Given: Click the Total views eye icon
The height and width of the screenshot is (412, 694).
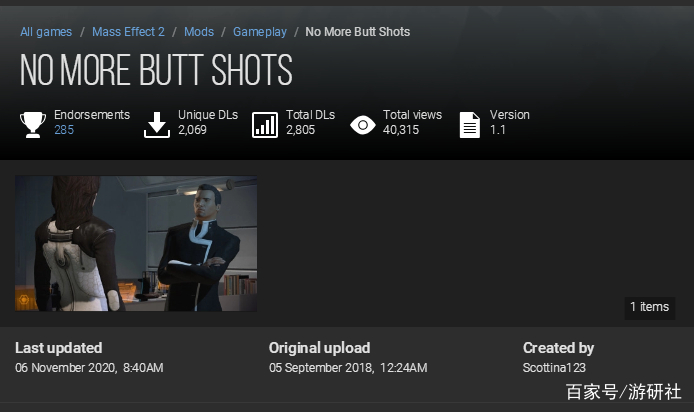Looking at the screenshot, I should (362, 125).
